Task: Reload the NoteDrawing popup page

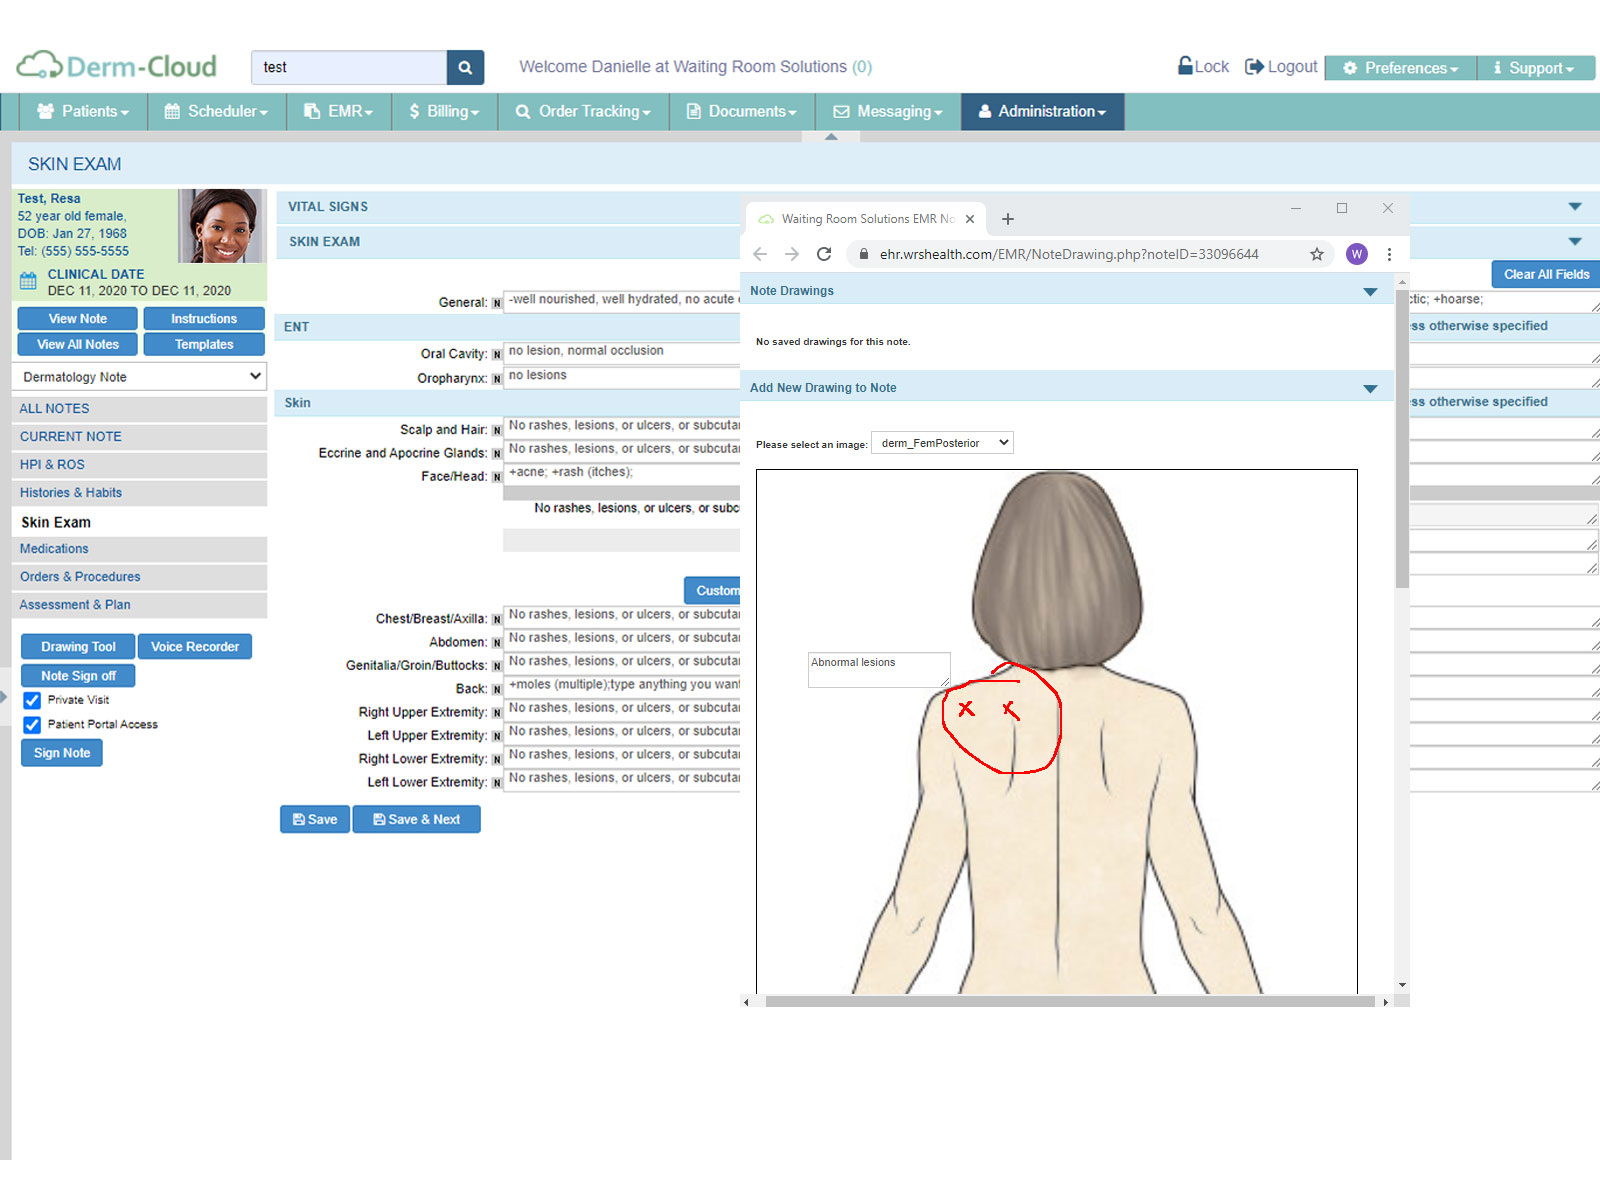Action: pyautogui.click(x=824, y=254)
